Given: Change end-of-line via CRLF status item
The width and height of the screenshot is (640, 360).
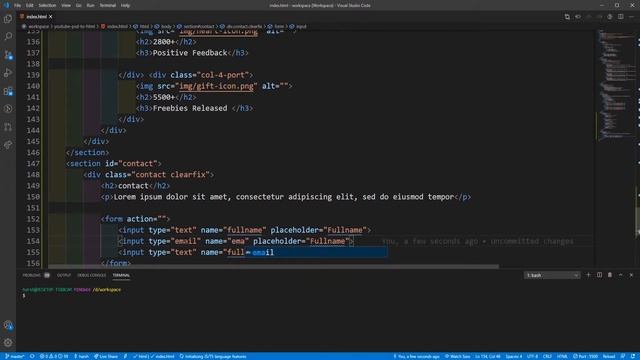Looking at the screenshot, I should coord(547,356).
